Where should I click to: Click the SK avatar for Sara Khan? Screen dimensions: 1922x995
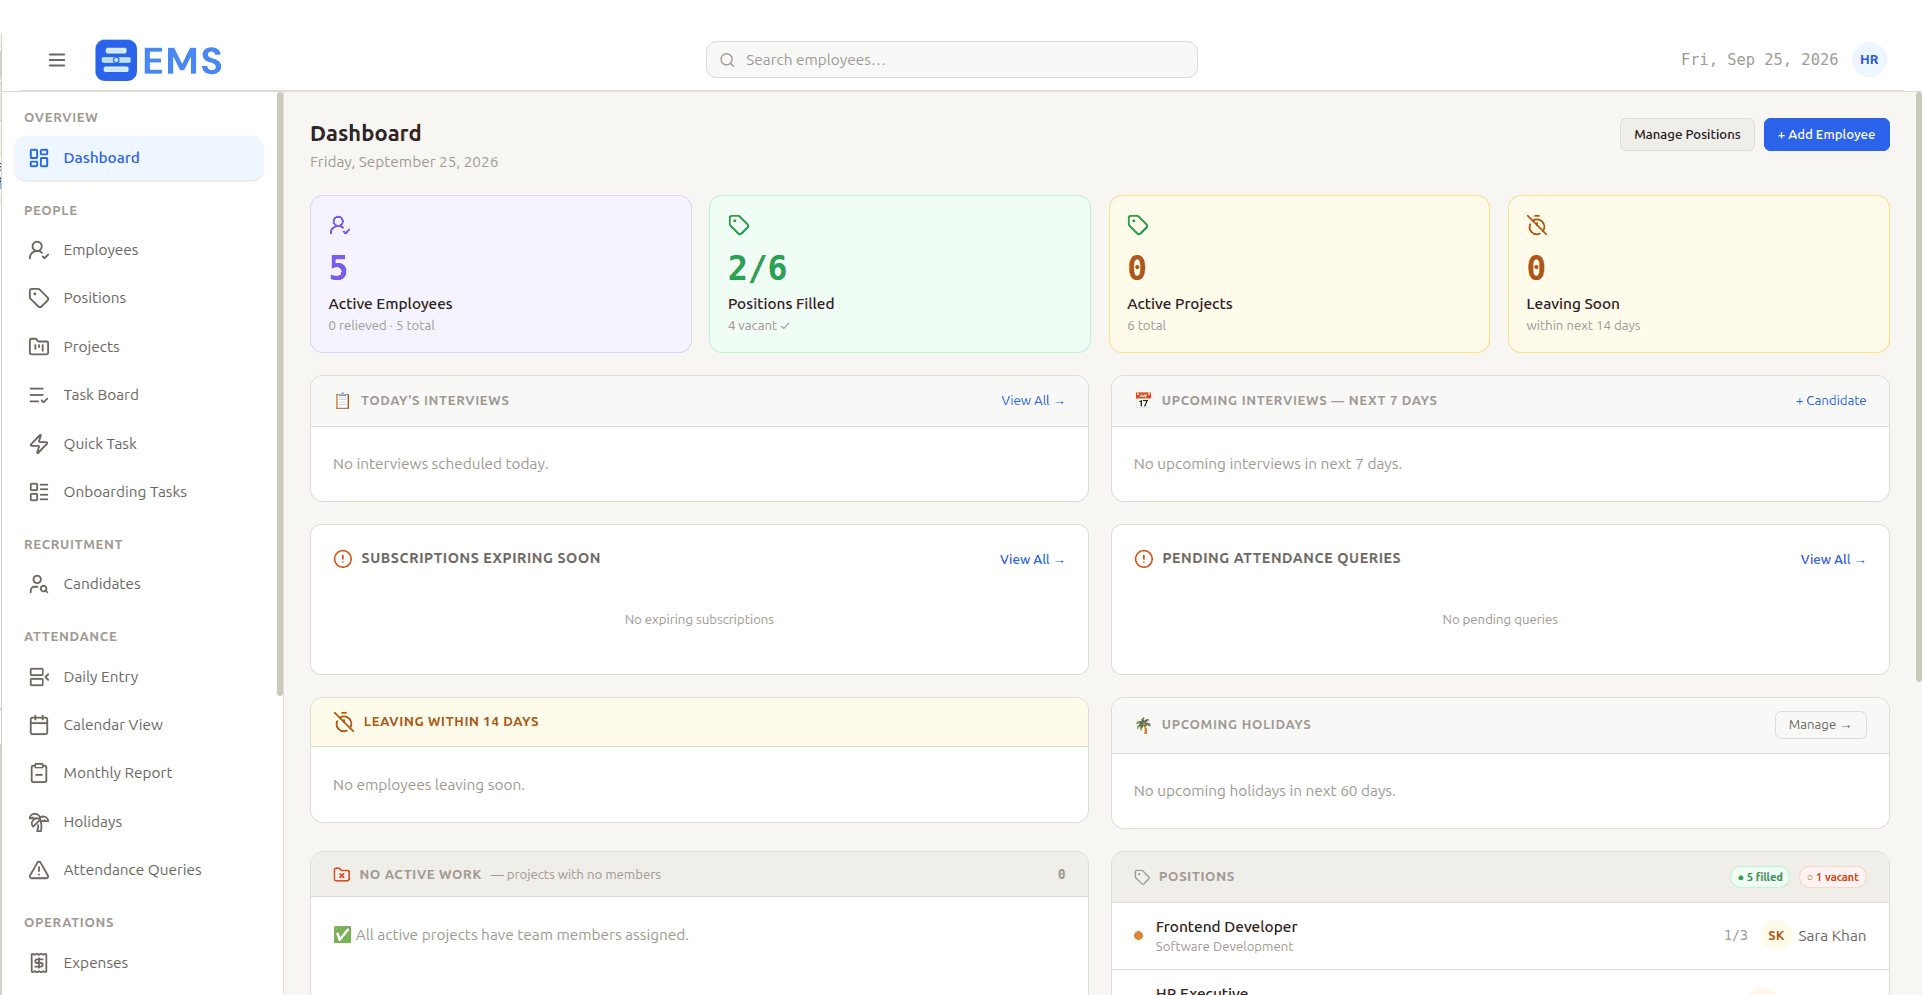pyautogui.click(x=1776, y=936)
